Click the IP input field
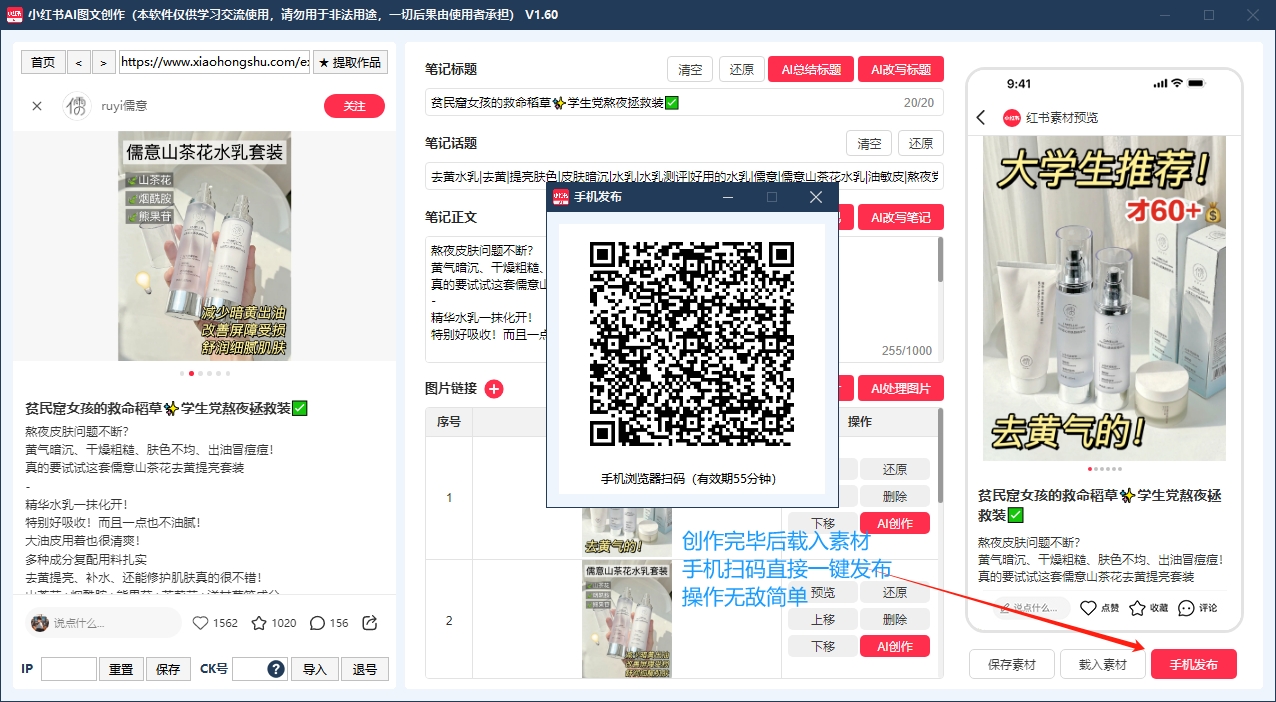Viewport: 1276px width, 702px height. (x=69, y=669)
